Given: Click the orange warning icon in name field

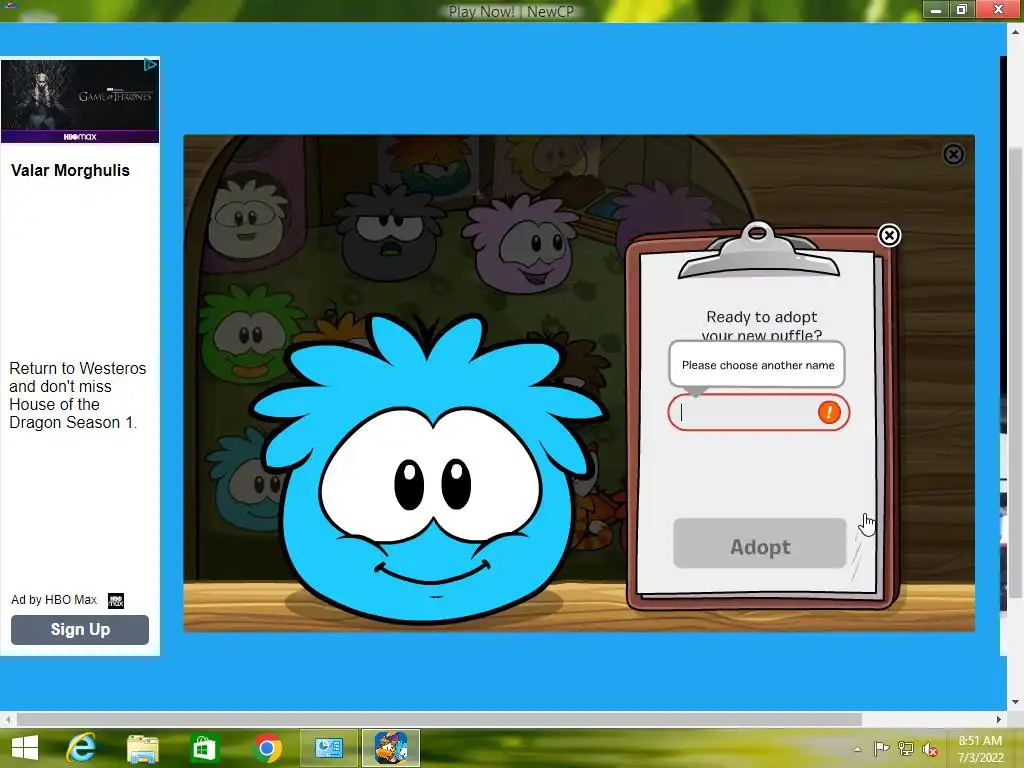Looking at the screenshot, I should (x=829, y=412).
